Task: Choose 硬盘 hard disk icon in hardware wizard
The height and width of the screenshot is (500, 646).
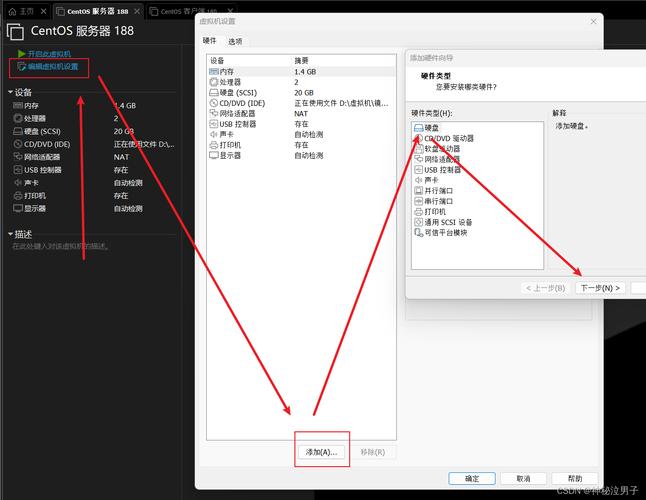Action: tap(419, 128)
